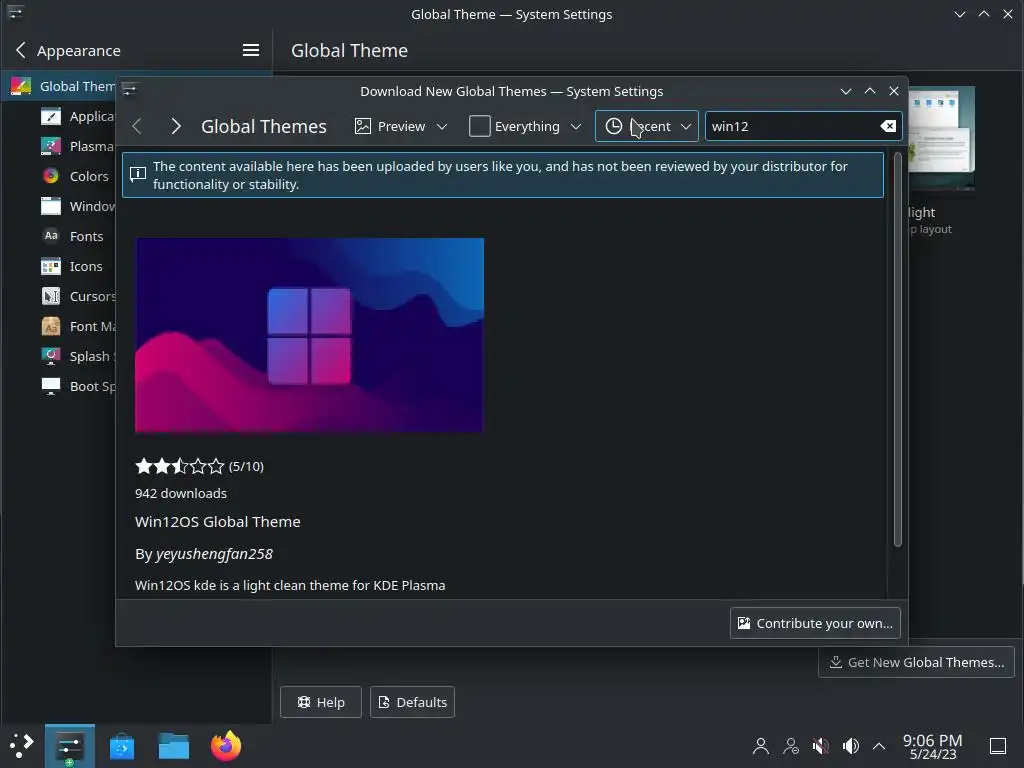The width and height of the screenshot is (1024, 768).
Task: Open the Win12OS theme preview image
Action: click(310, 335)
